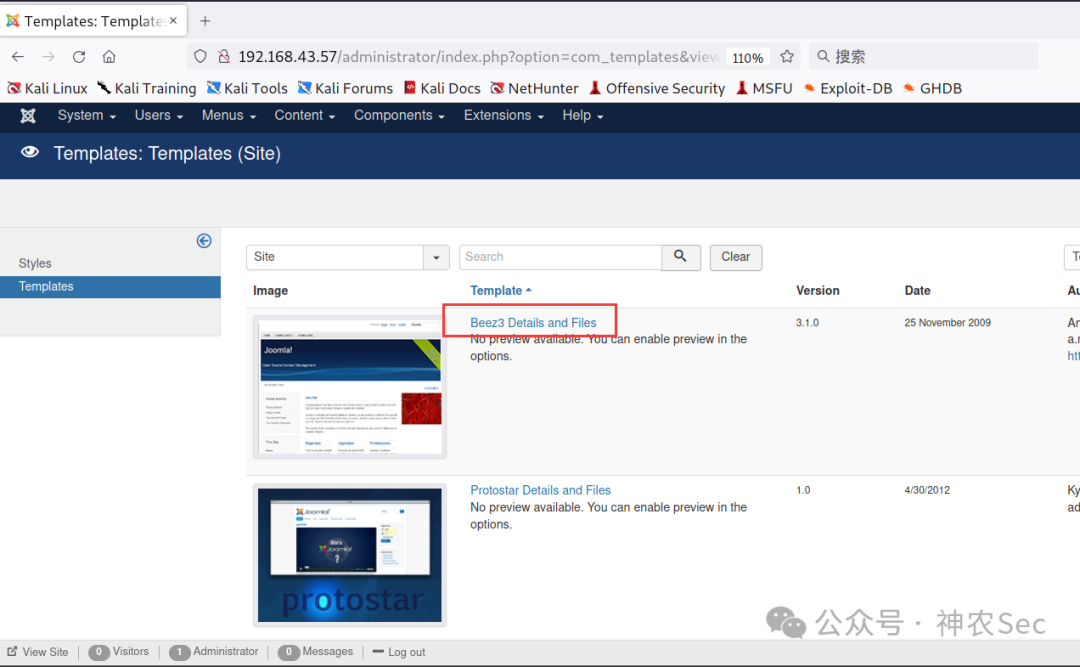Open Exploit-DB bookmark

coord(848,88)
